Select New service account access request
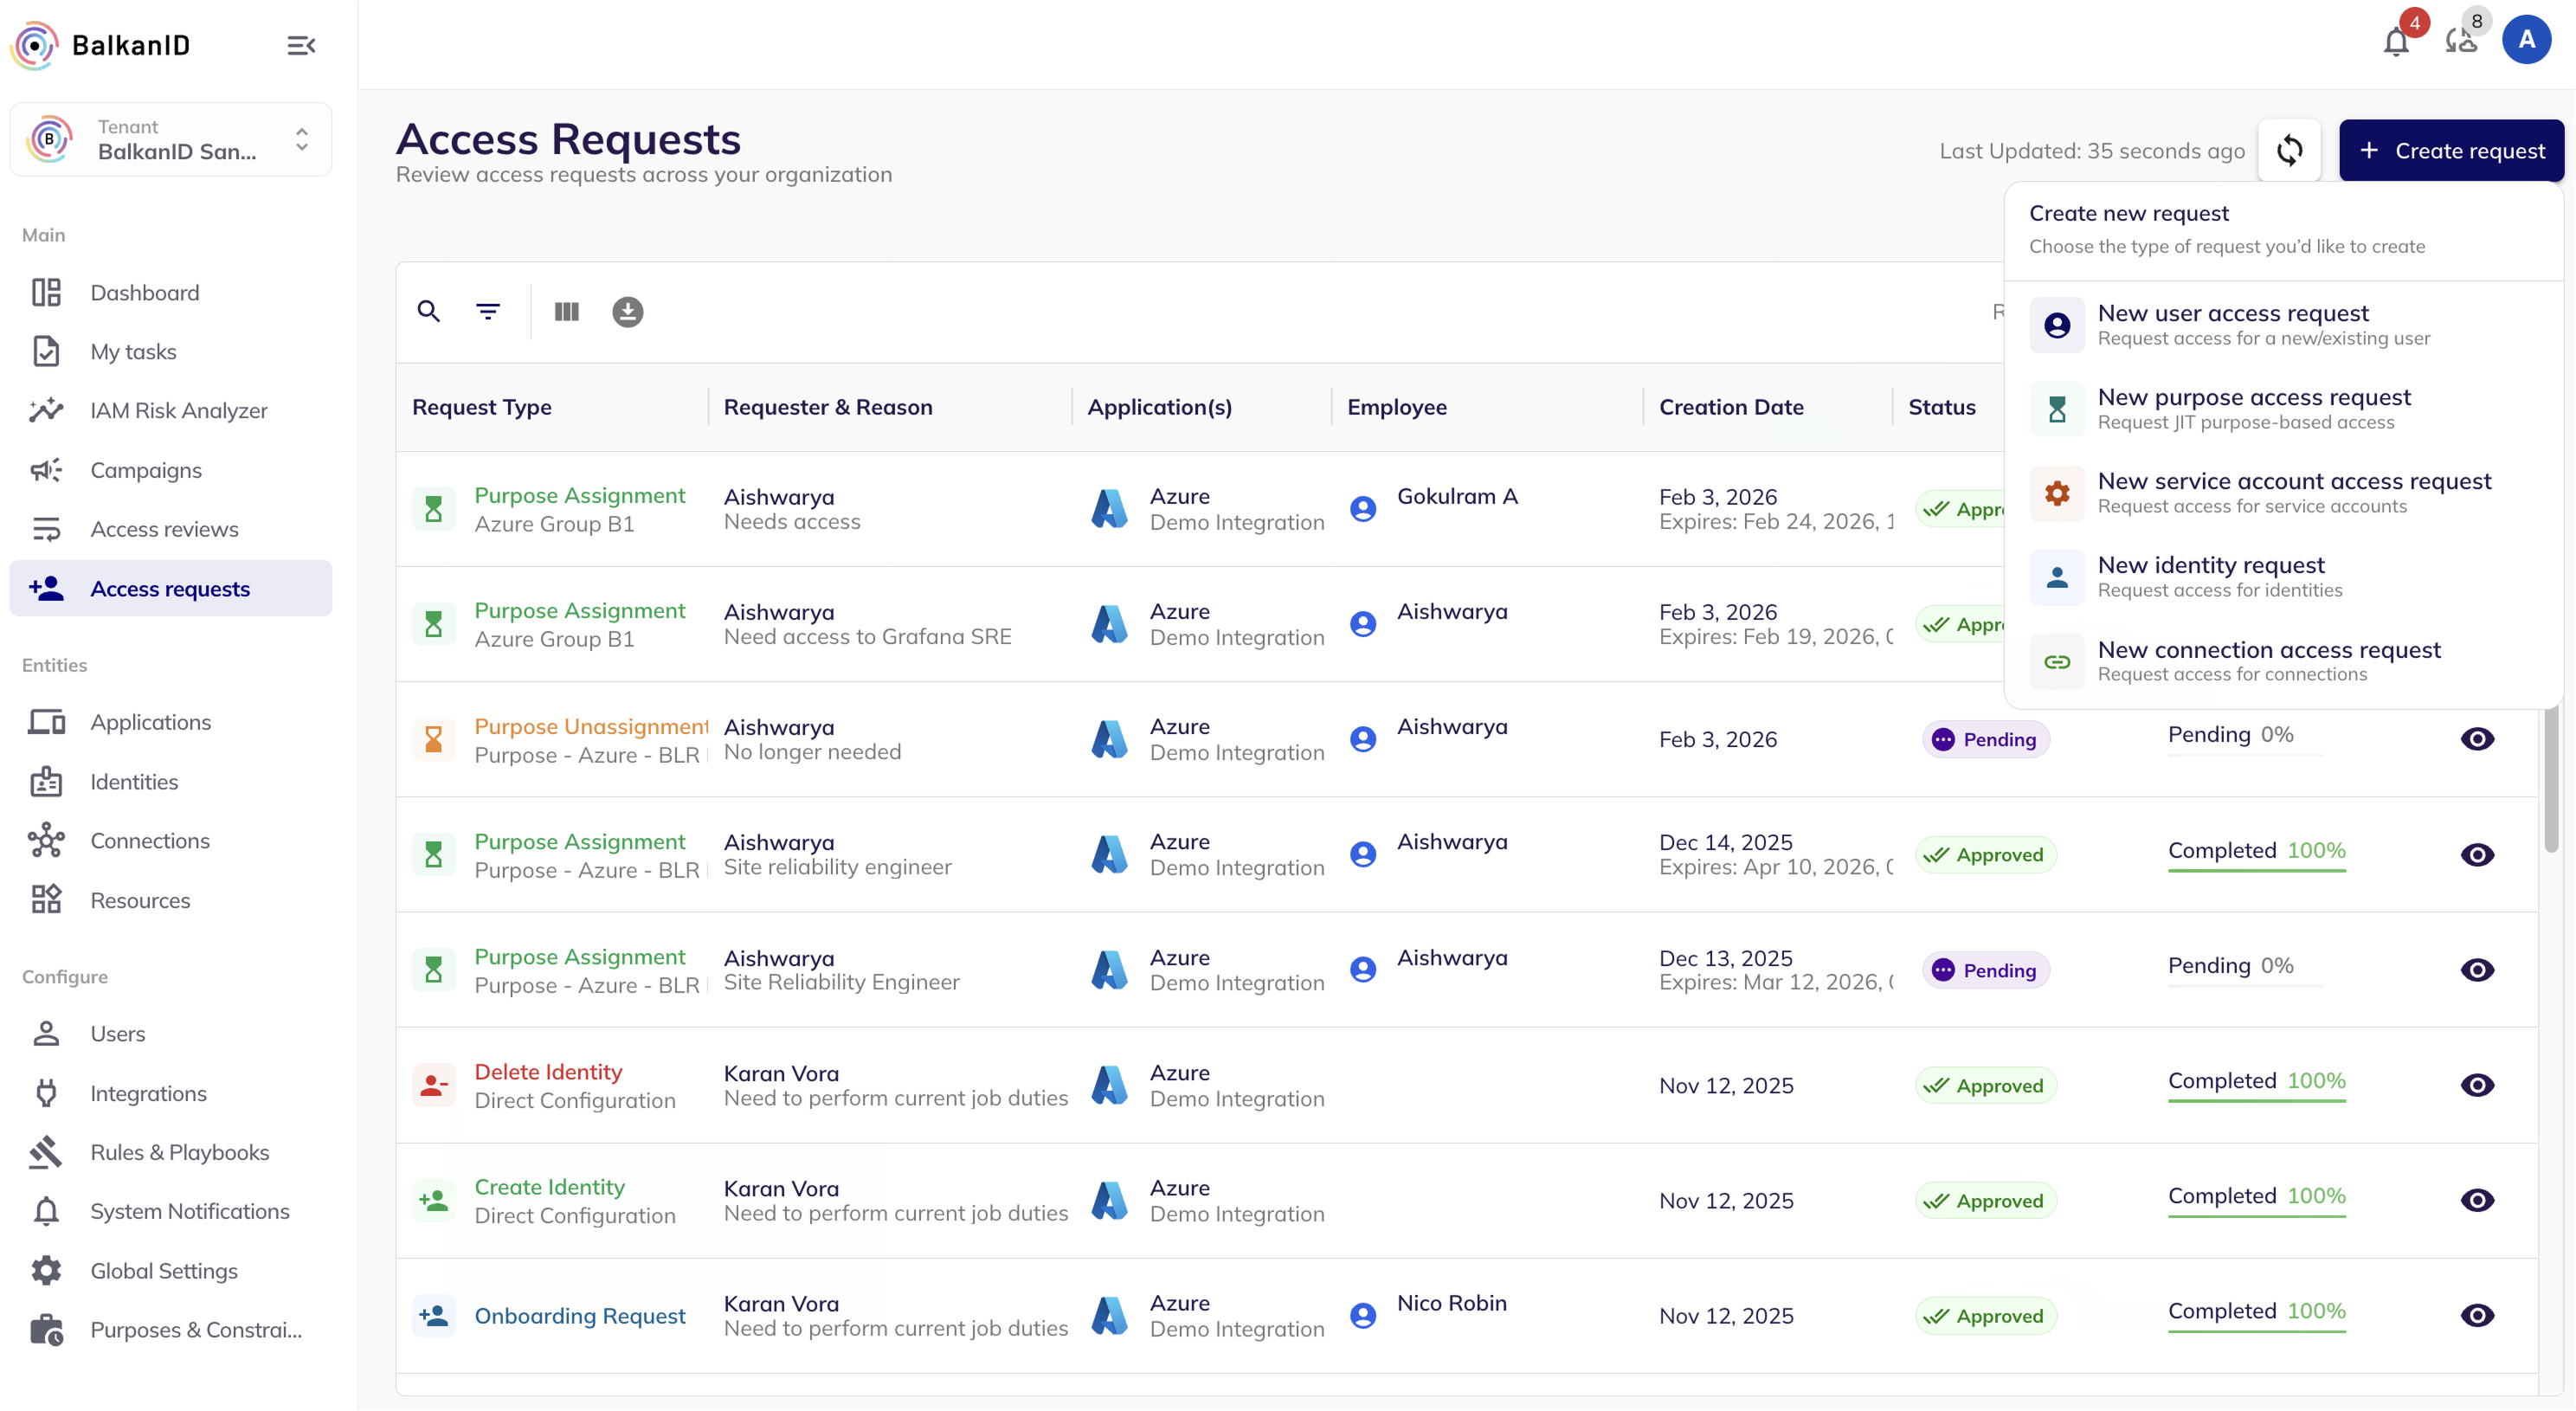The width and height of the screenshot is (2576, 1411). (2294, 493)
